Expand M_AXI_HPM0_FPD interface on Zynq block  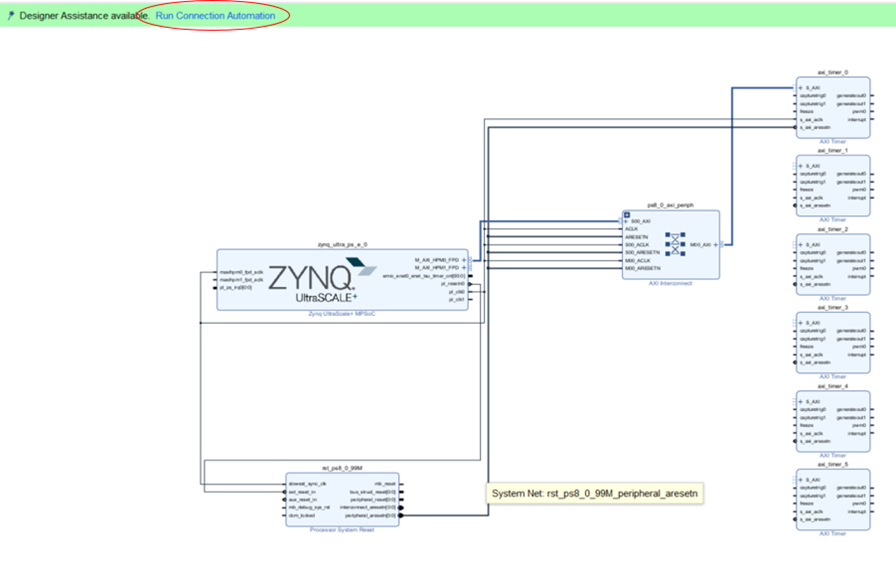coord(464,260)
